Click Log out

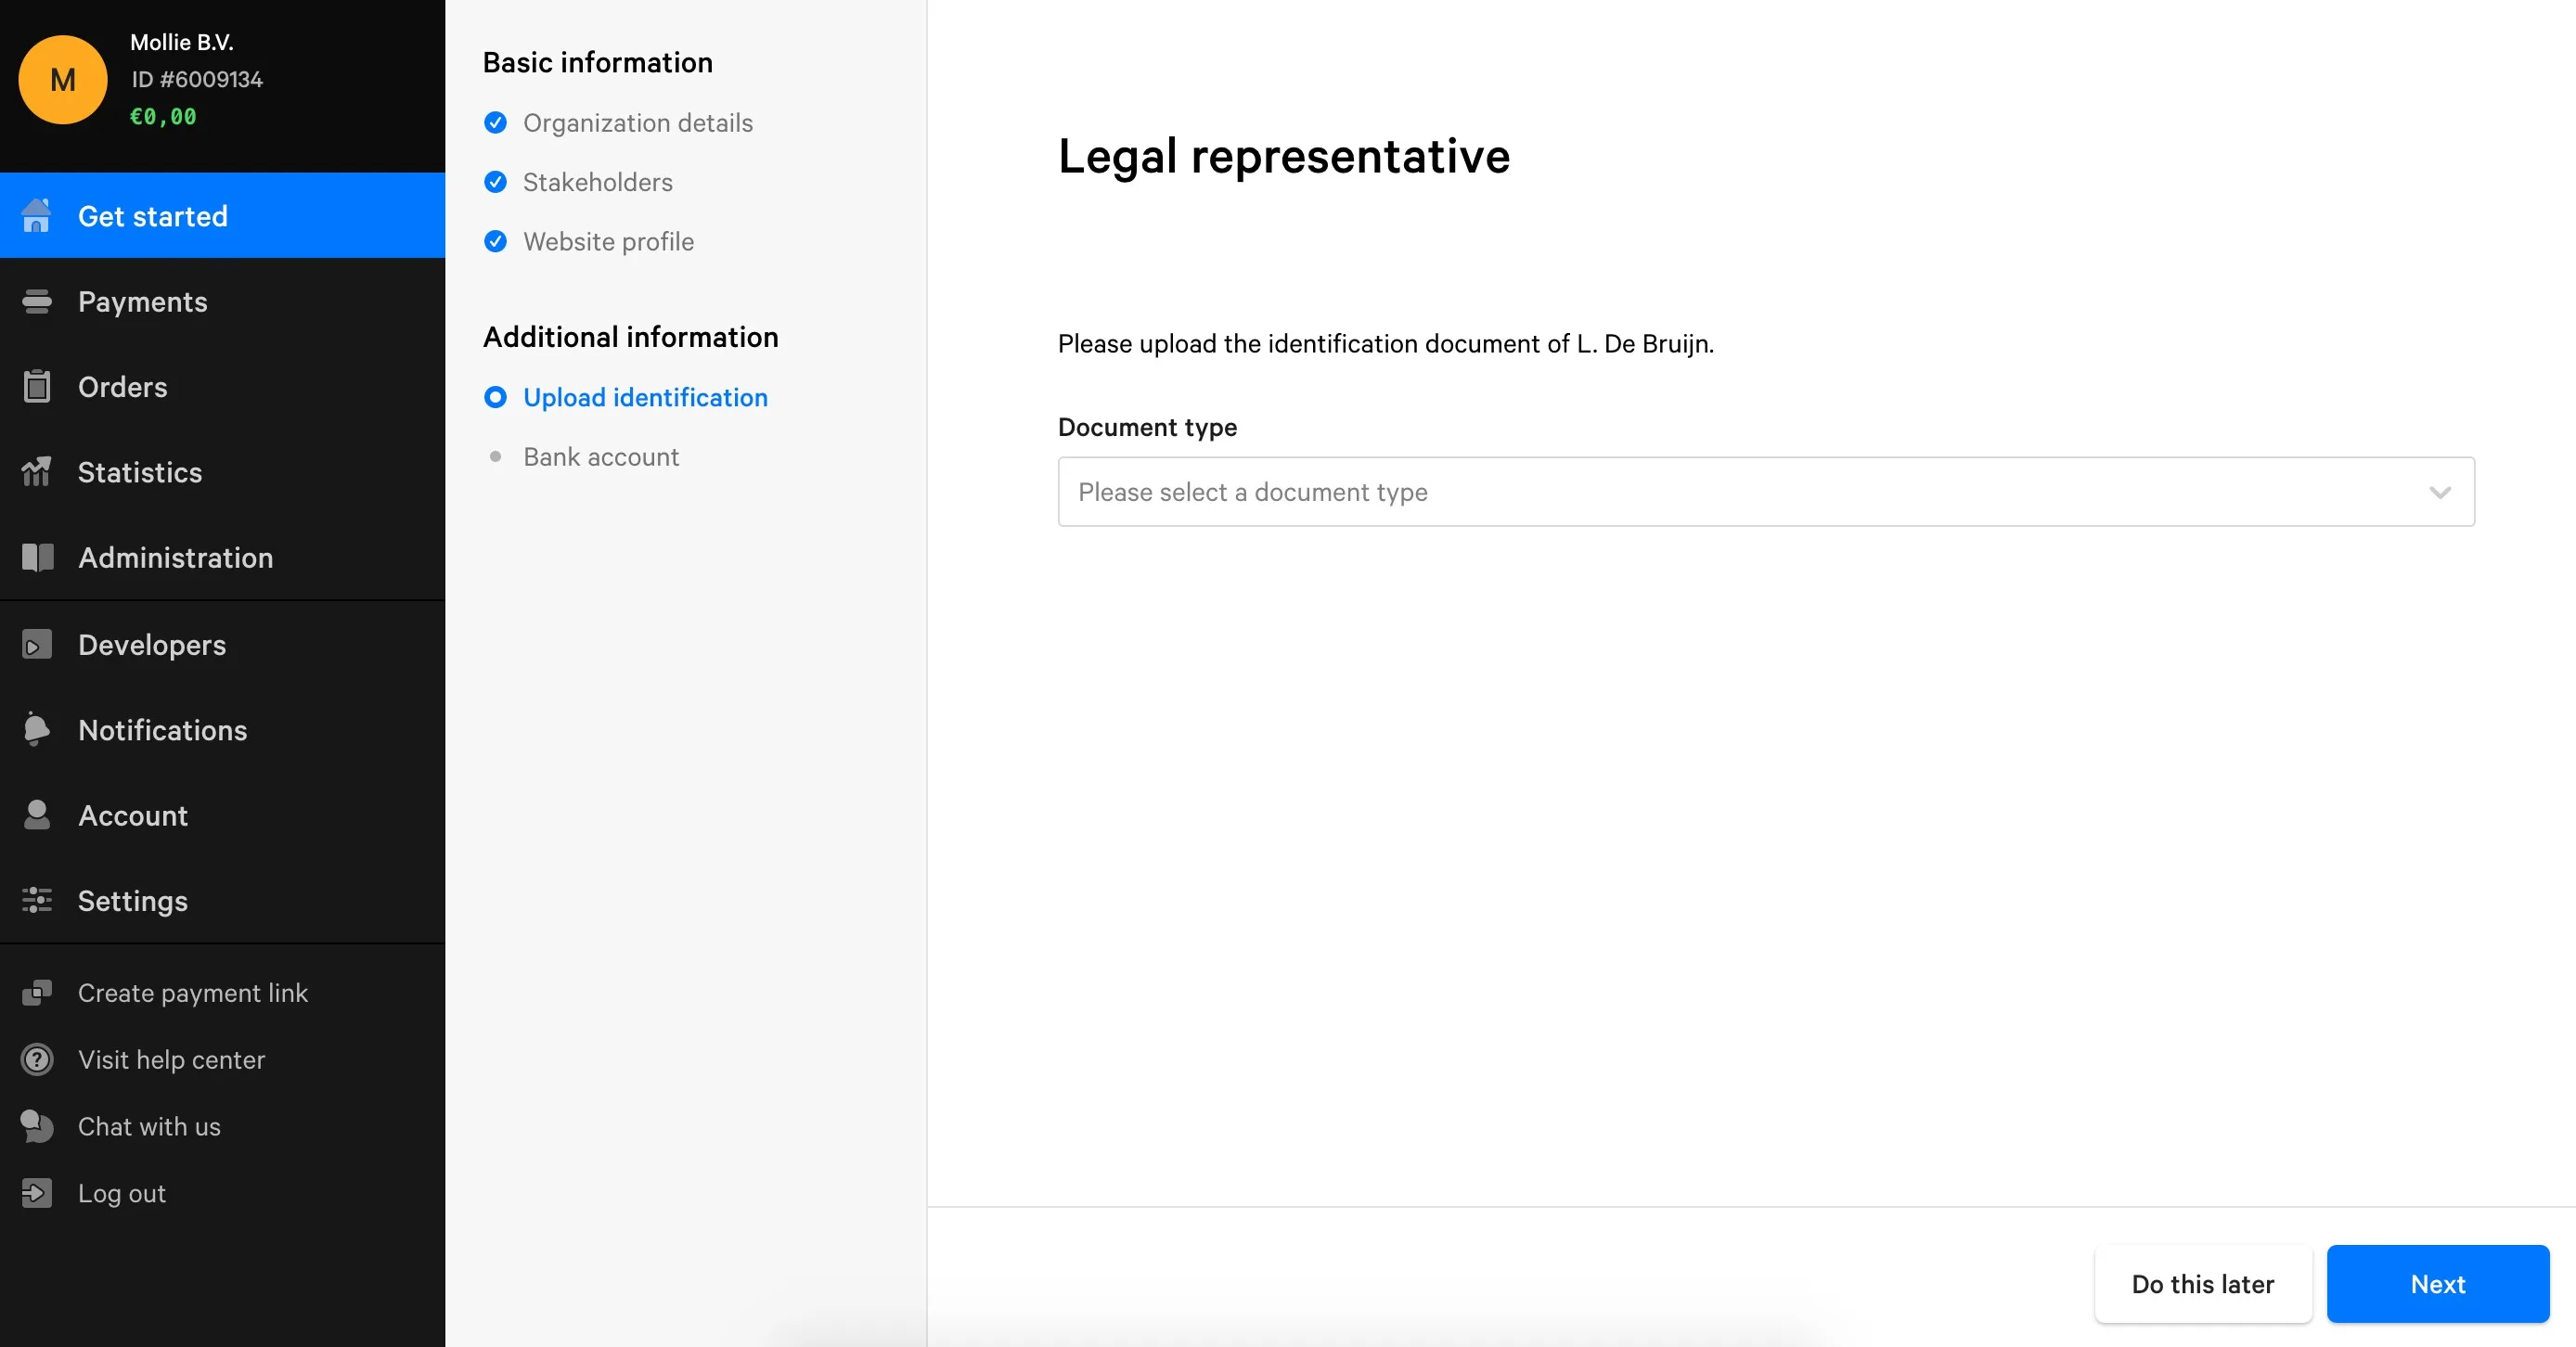point(121,1193)
